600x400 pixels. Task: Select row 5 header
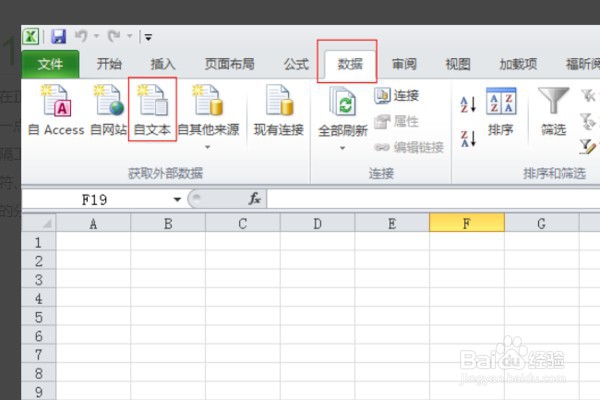click(39, 317)
